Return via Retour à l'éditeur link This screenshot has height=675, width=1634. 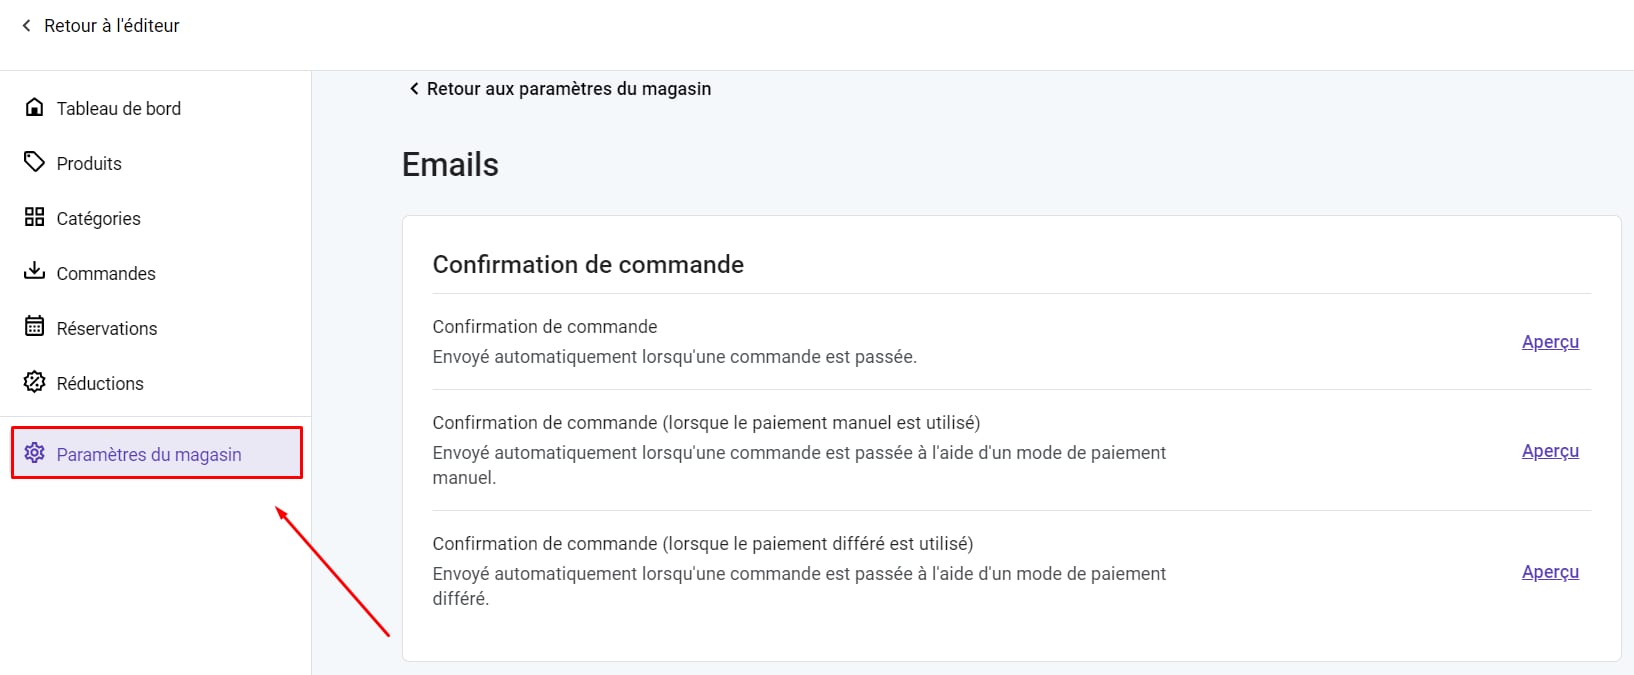pos(112,26)
